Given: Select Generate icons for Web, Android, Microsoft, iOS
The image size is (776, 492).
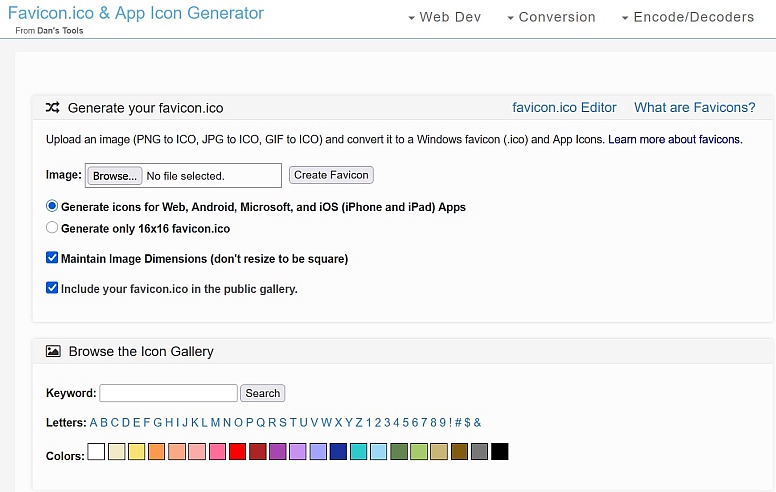Looking at the screenshot, I should [x=52, y=206].
